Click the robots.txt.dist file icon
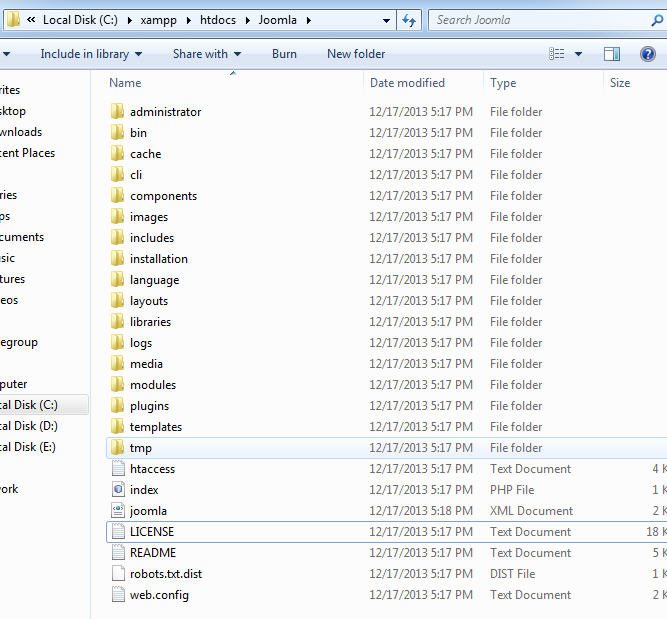Image resolution: width=667 pixels, height=619 pixels. pos(117,574)
